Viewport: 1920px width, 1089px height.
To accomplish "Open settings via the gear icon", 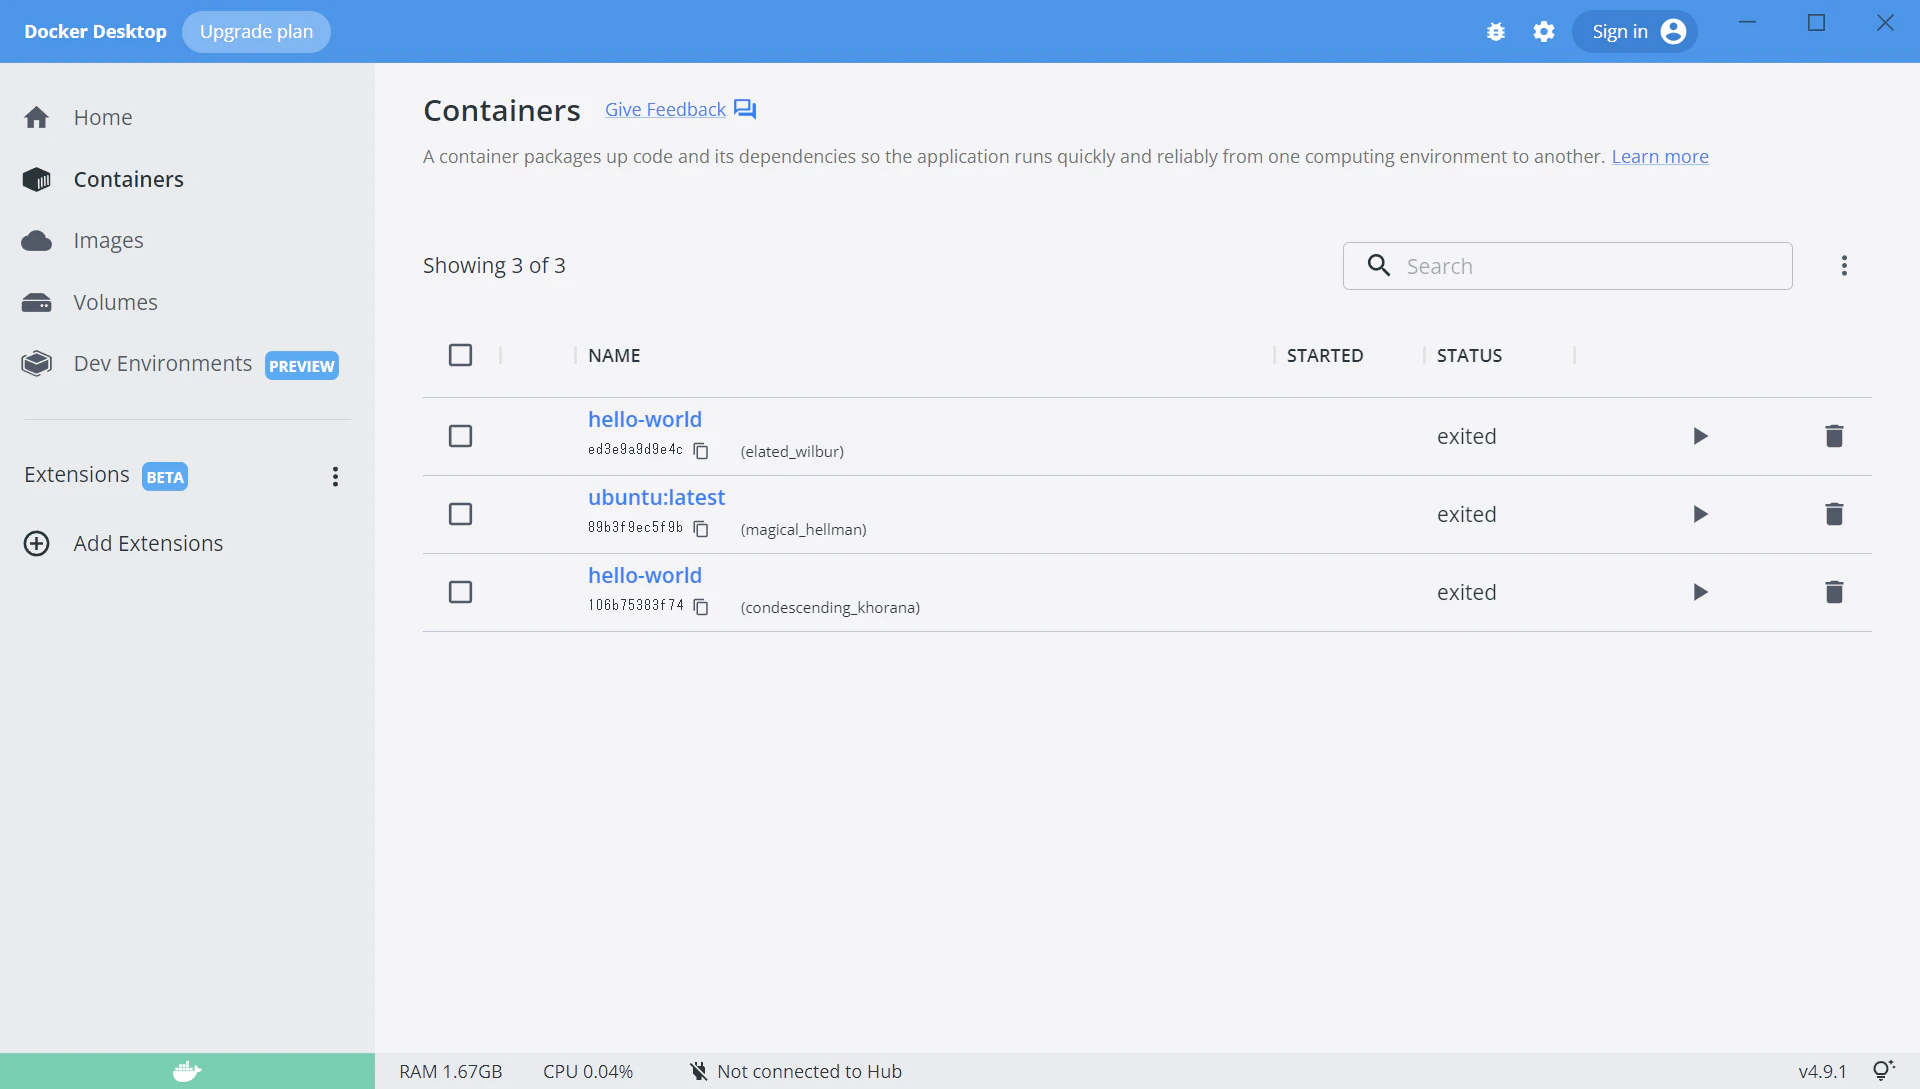I will click(1544, 32).
